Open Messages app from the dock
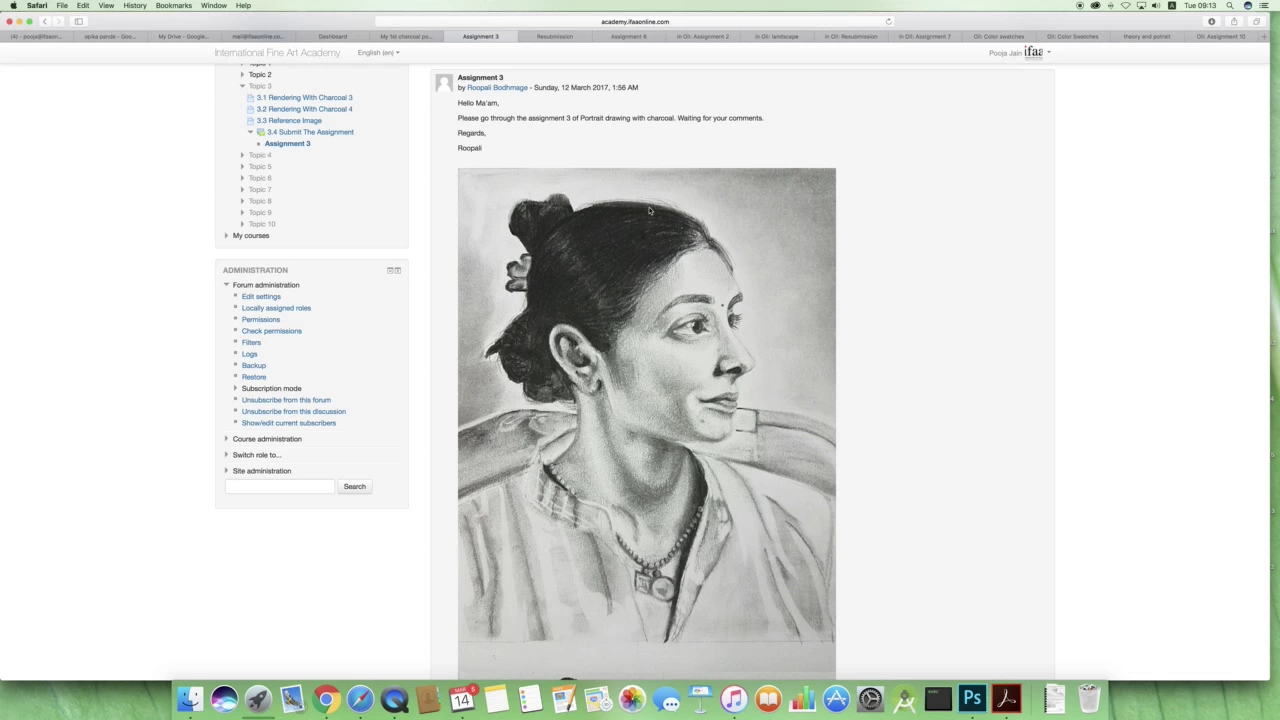The height and width of the screenshot is (720, 1280). [666, 700]
